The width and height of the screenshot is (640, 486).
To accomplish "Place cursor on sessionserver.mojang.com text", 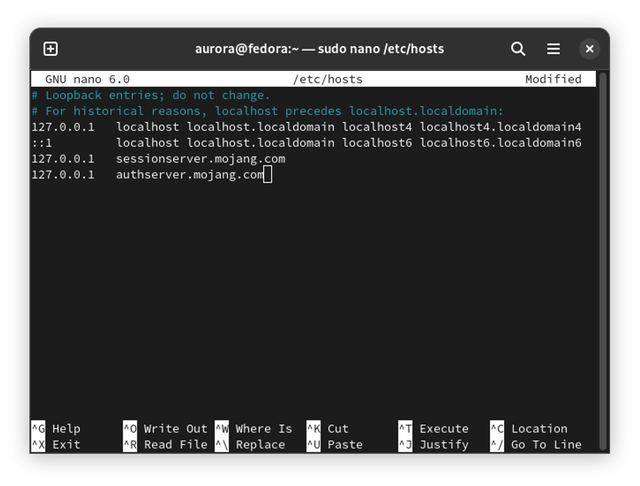I will coord(200,159).
